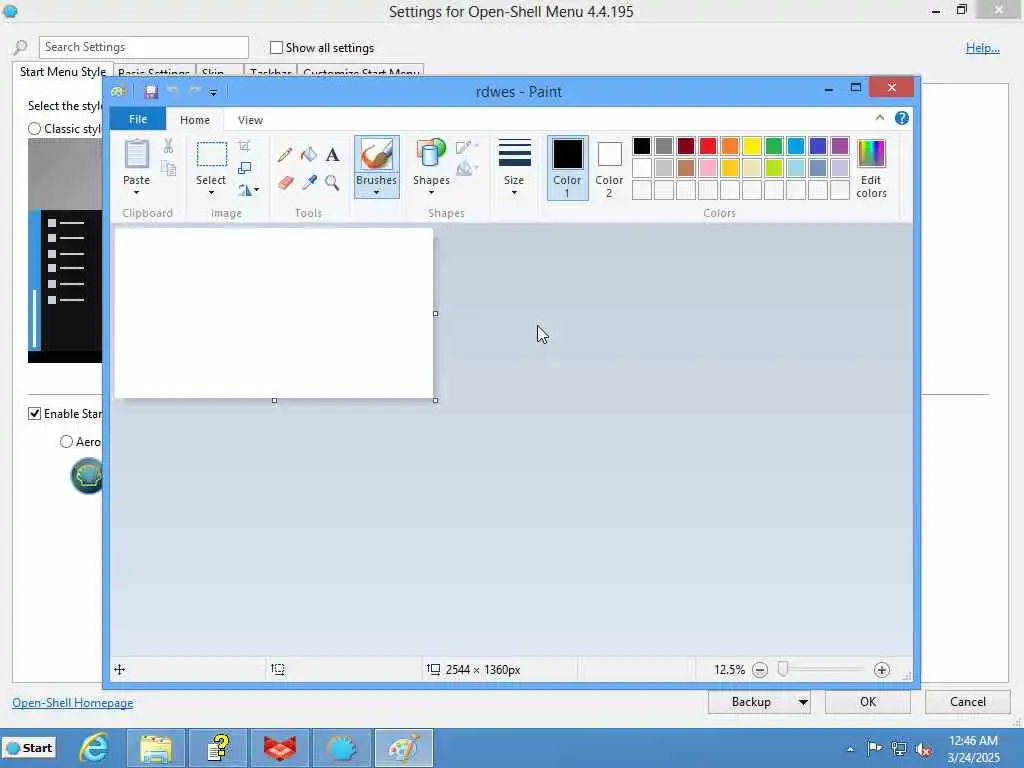The image size is (1024, 768).
Task: Collapse the Paint ribbon with the chevron
Action: (x=880, y=118)
